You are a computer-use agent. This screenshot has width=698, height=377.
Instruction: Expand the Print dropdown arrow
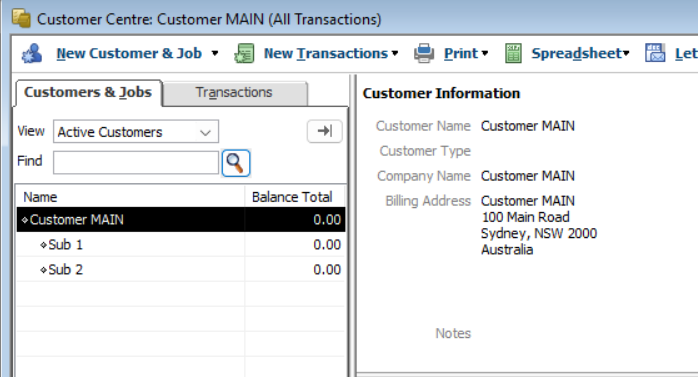click(485, 53)
